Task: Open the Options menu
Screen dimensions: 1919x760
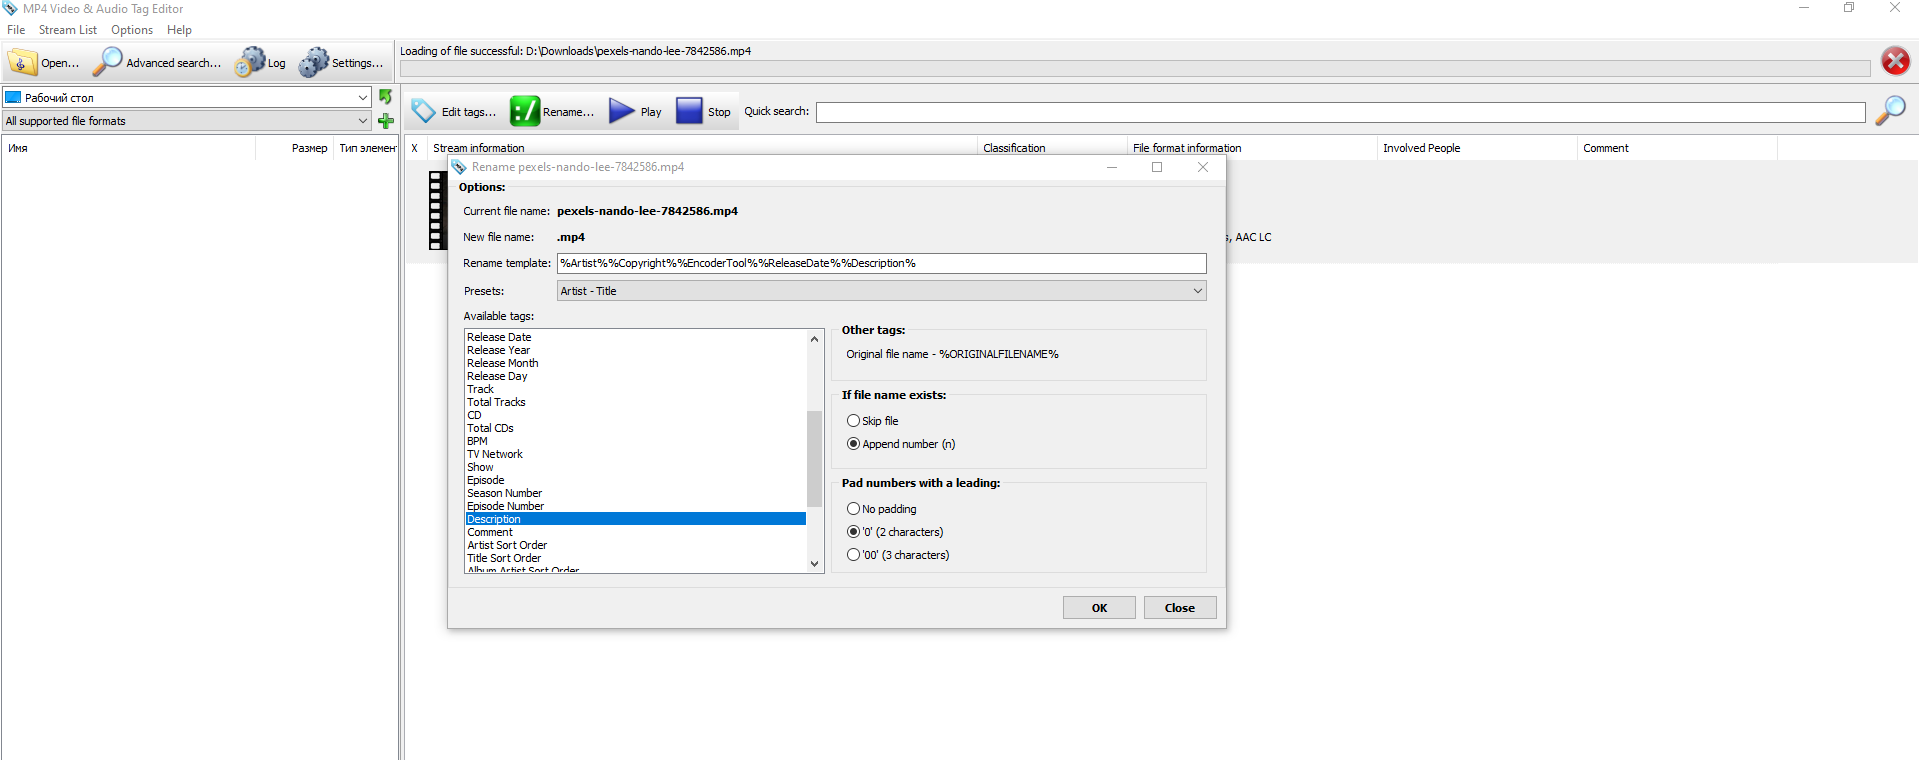Action: [132, 30]
